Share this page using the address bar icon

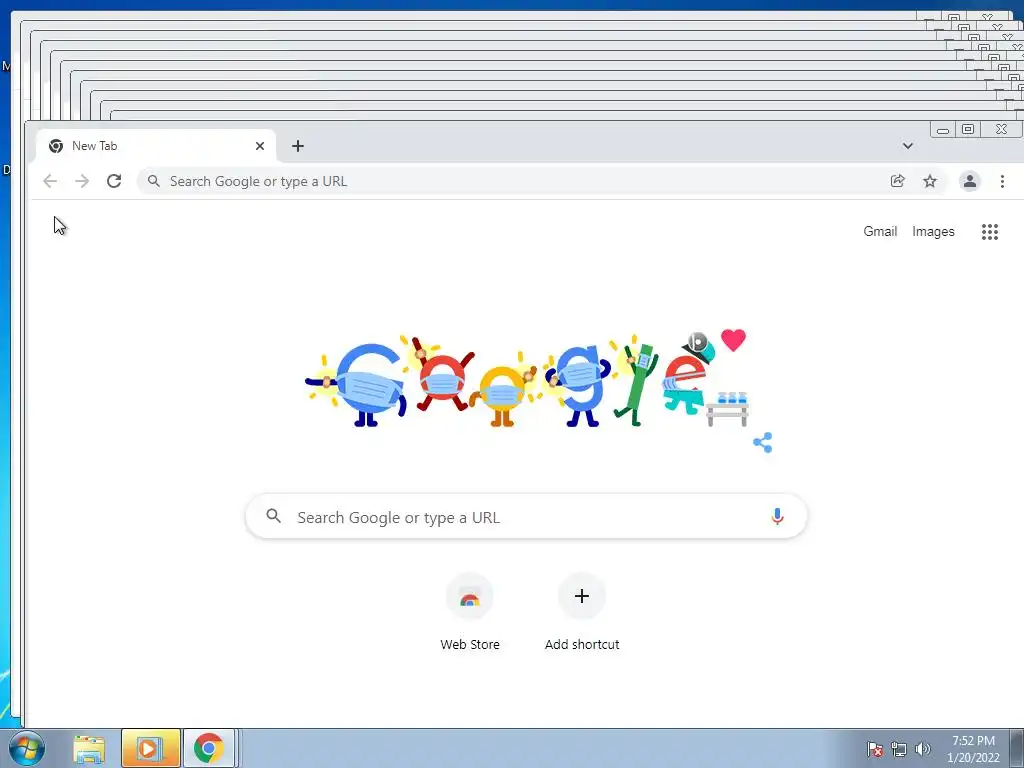(x=898, y=181)
